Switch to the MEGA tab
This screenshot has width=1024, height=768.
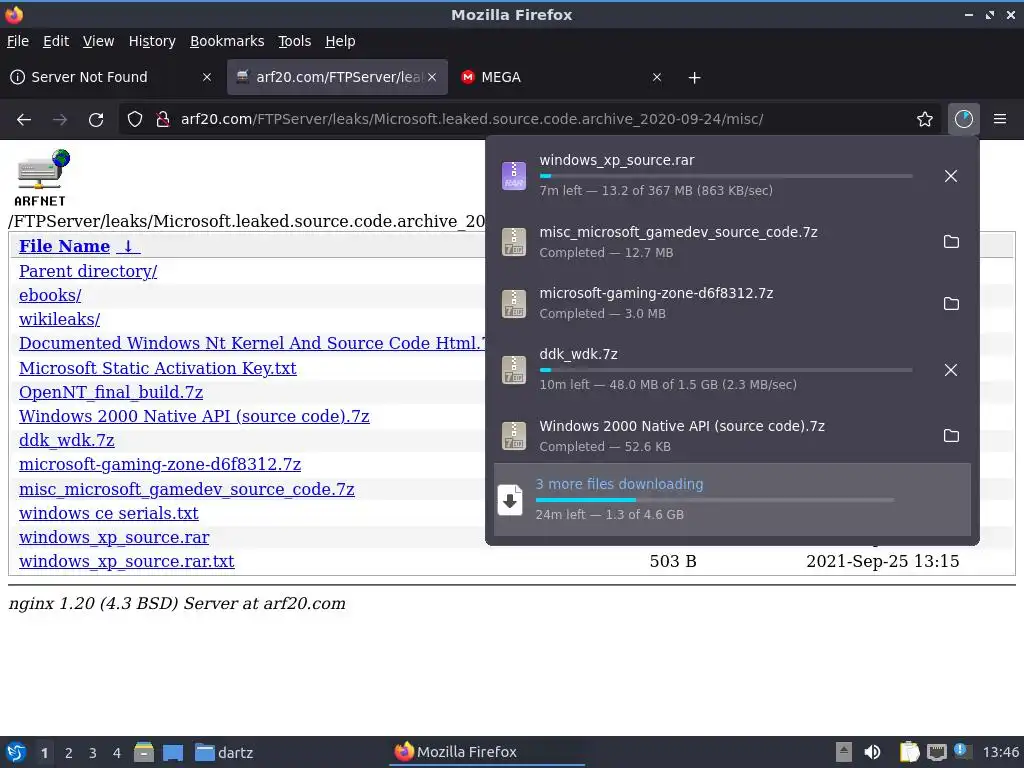(564, 77)
